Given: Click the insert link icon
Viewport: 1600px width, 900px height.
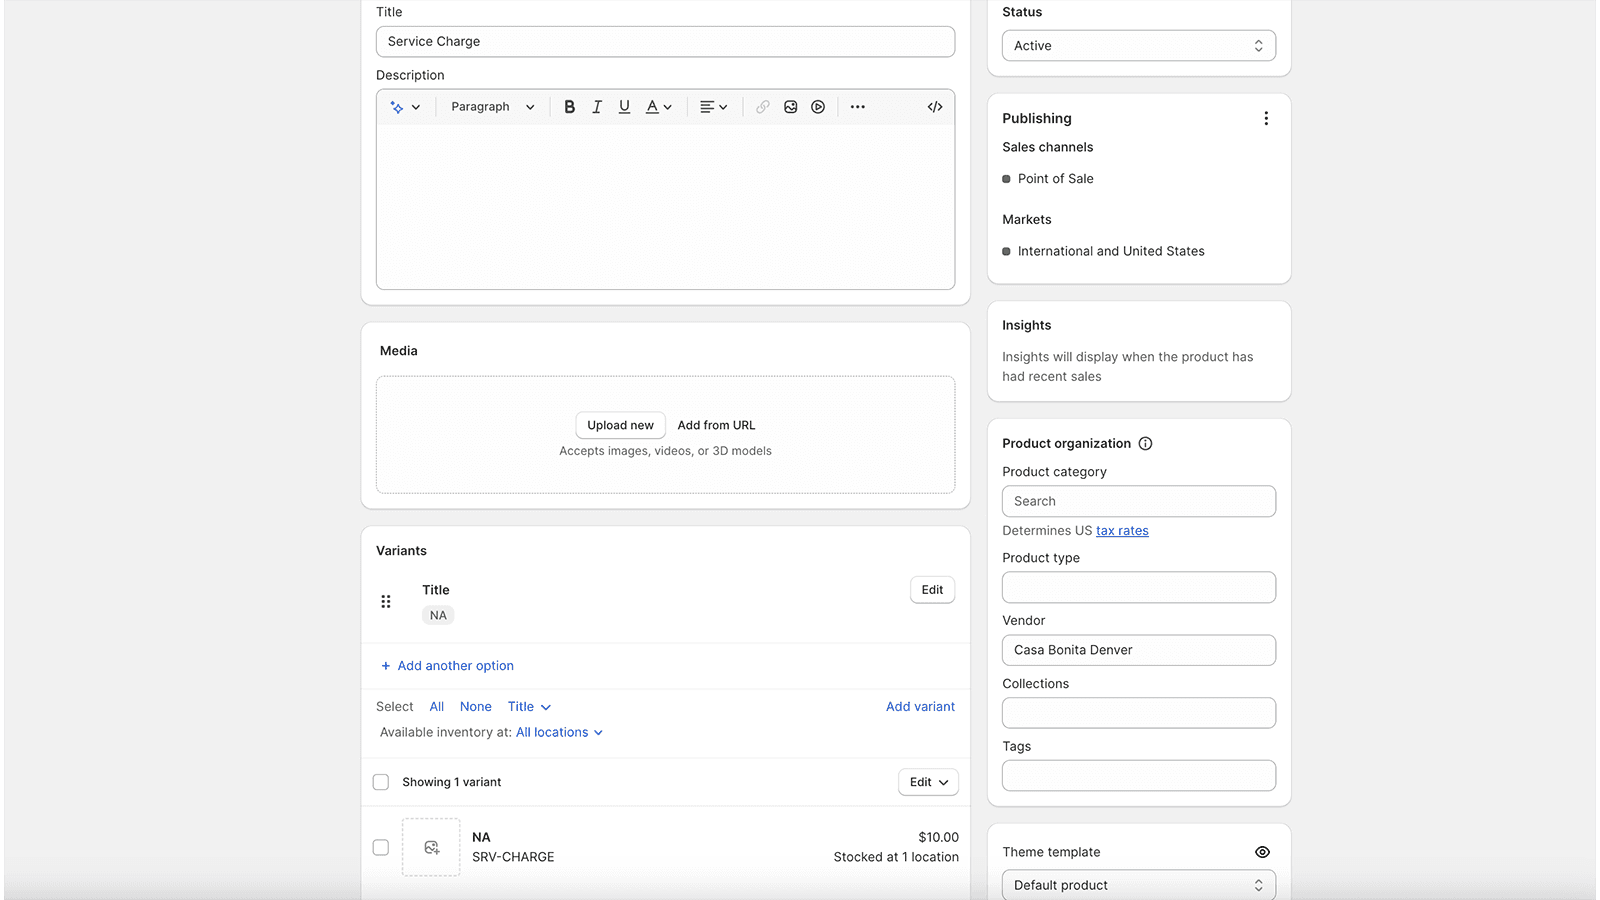Looking at the screenshot, I should (763, 107).
